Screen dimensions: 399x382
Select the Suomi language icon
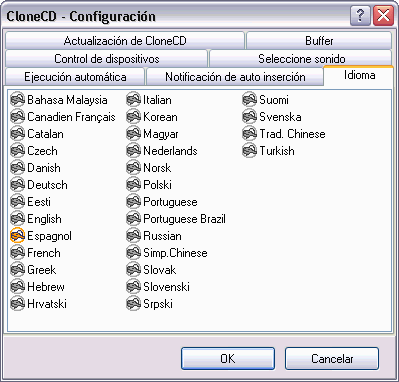pos(249,100)
